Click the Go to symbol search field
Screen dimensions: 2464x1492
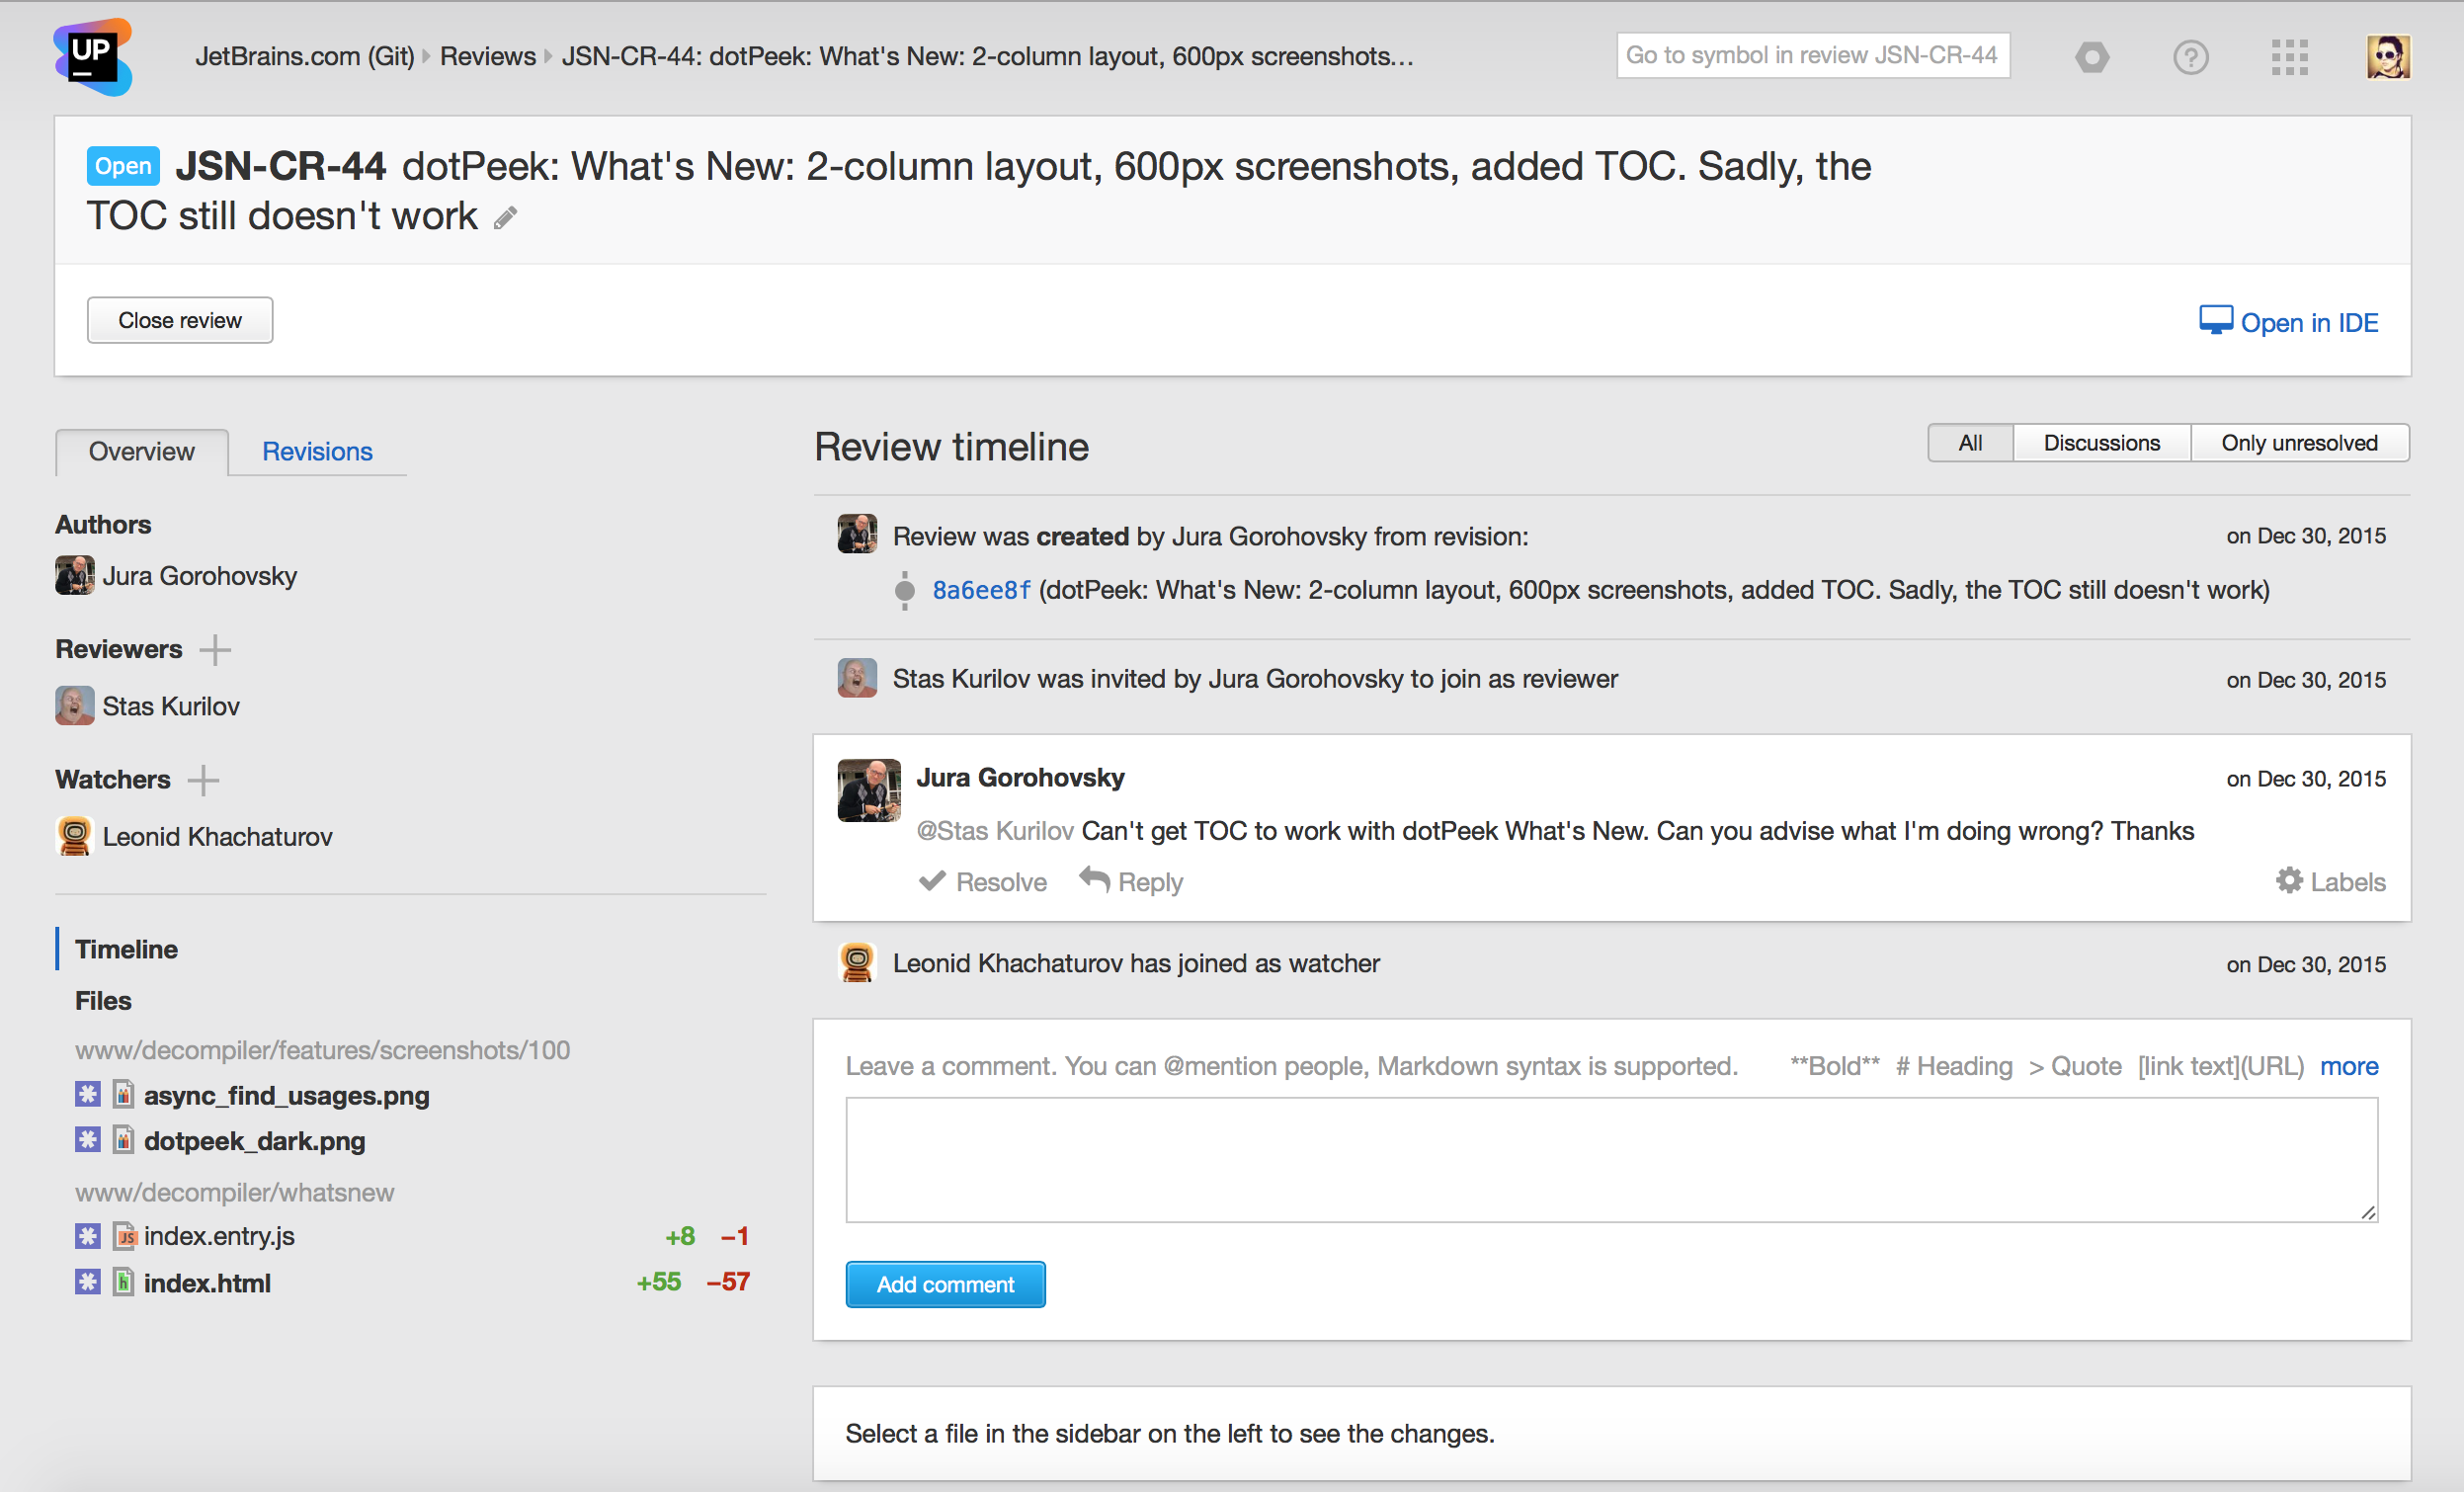pos(1812,55)
